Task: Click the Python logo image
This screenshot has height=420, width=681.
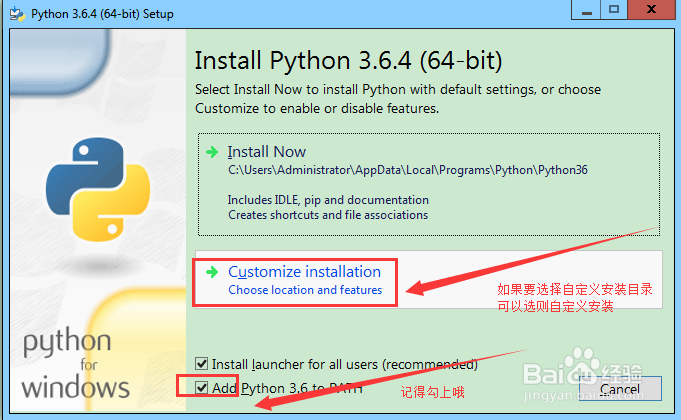Action: 98,189
